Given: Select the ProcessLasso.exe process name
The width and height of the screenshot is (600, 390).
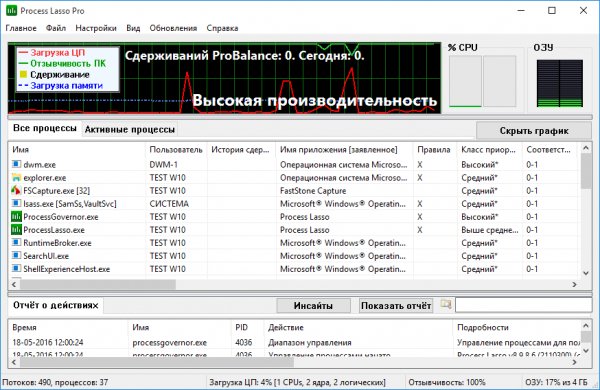Looking at the screenshot, I should click(54, 230).
